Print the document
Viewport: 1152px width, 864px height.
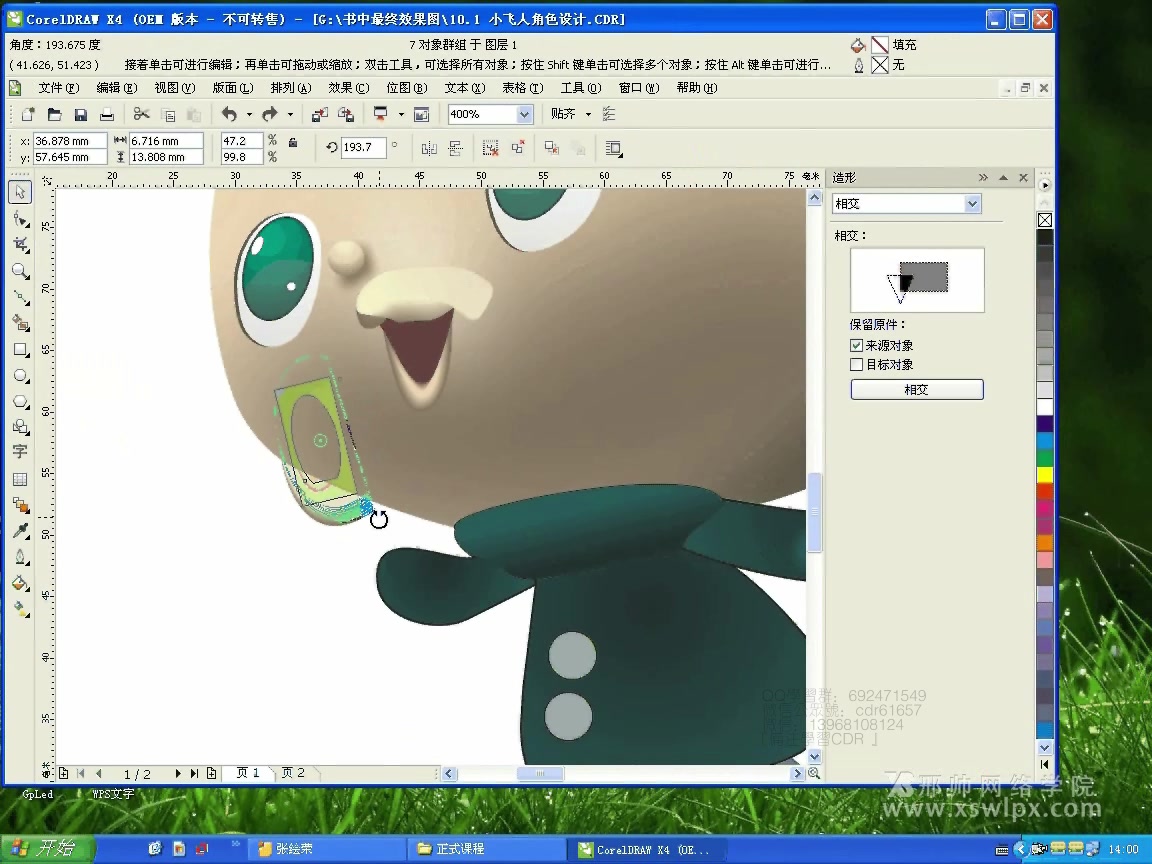point(107,114)
